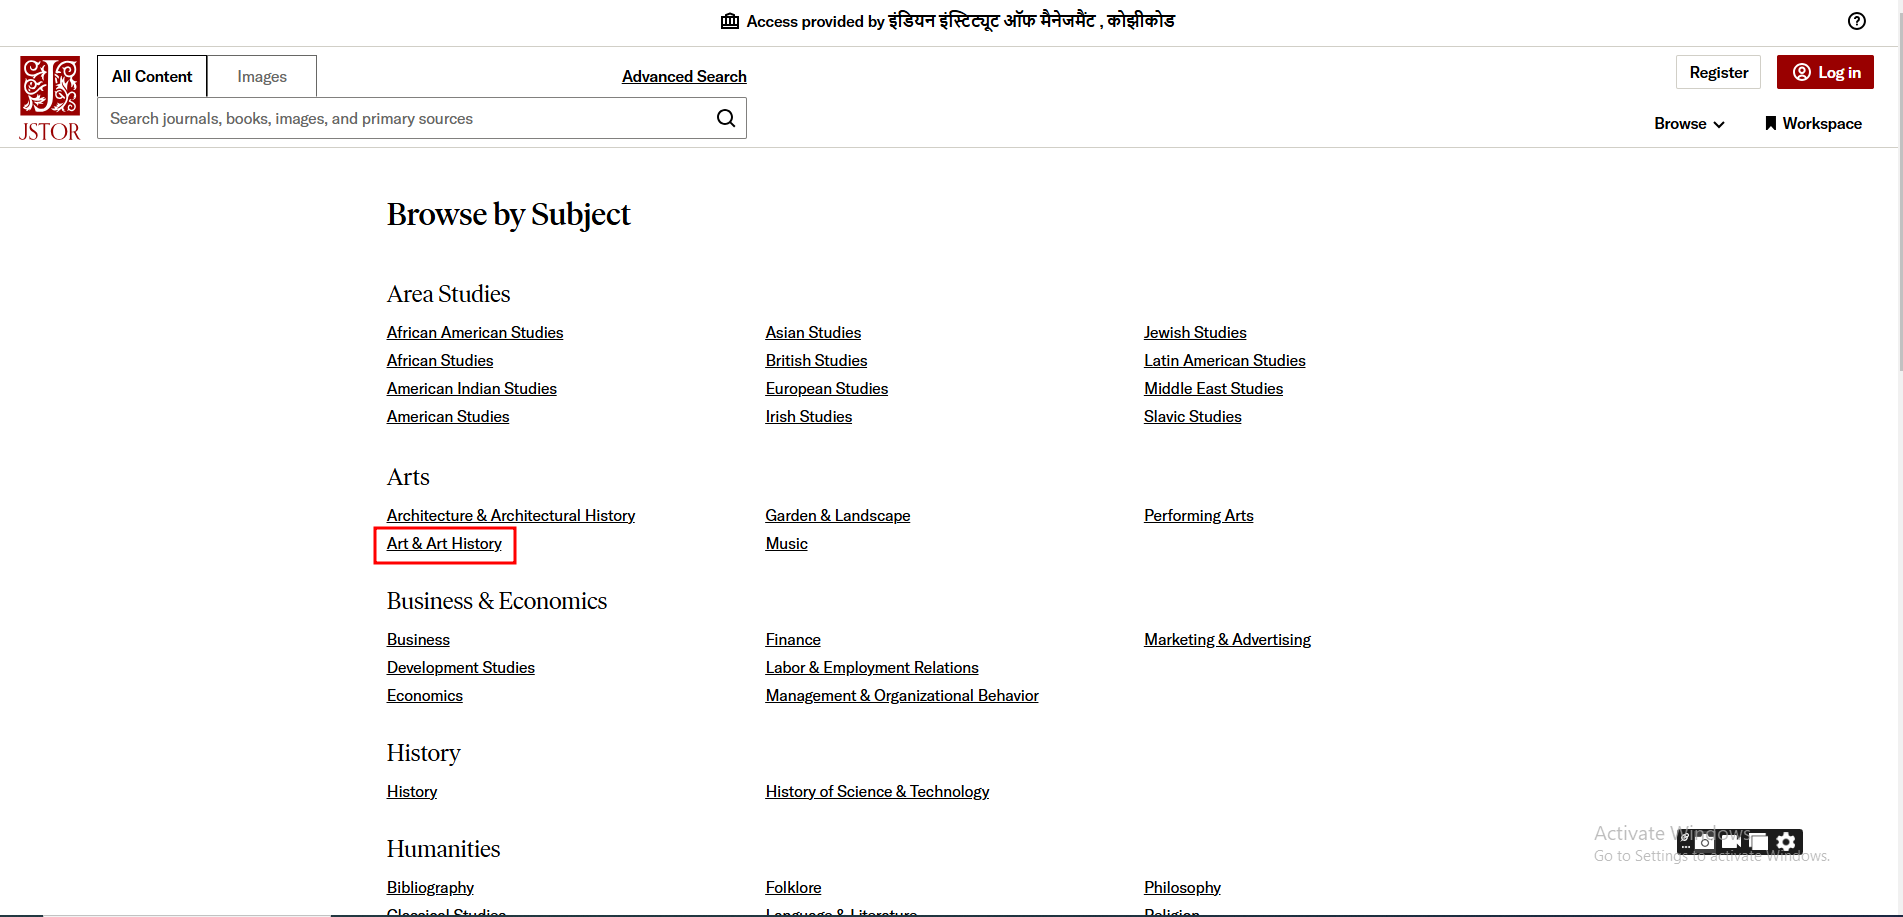This screenshot has height=917, width=1903.
Task: Open Marketing & Advertising link
Action: 1227,639
